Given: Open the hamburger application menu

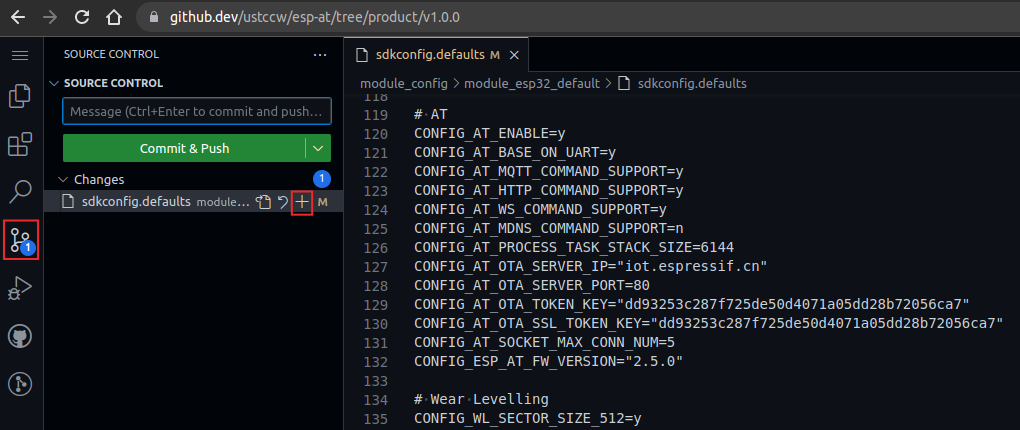Looking at the screenshot, I should [20, 55].
